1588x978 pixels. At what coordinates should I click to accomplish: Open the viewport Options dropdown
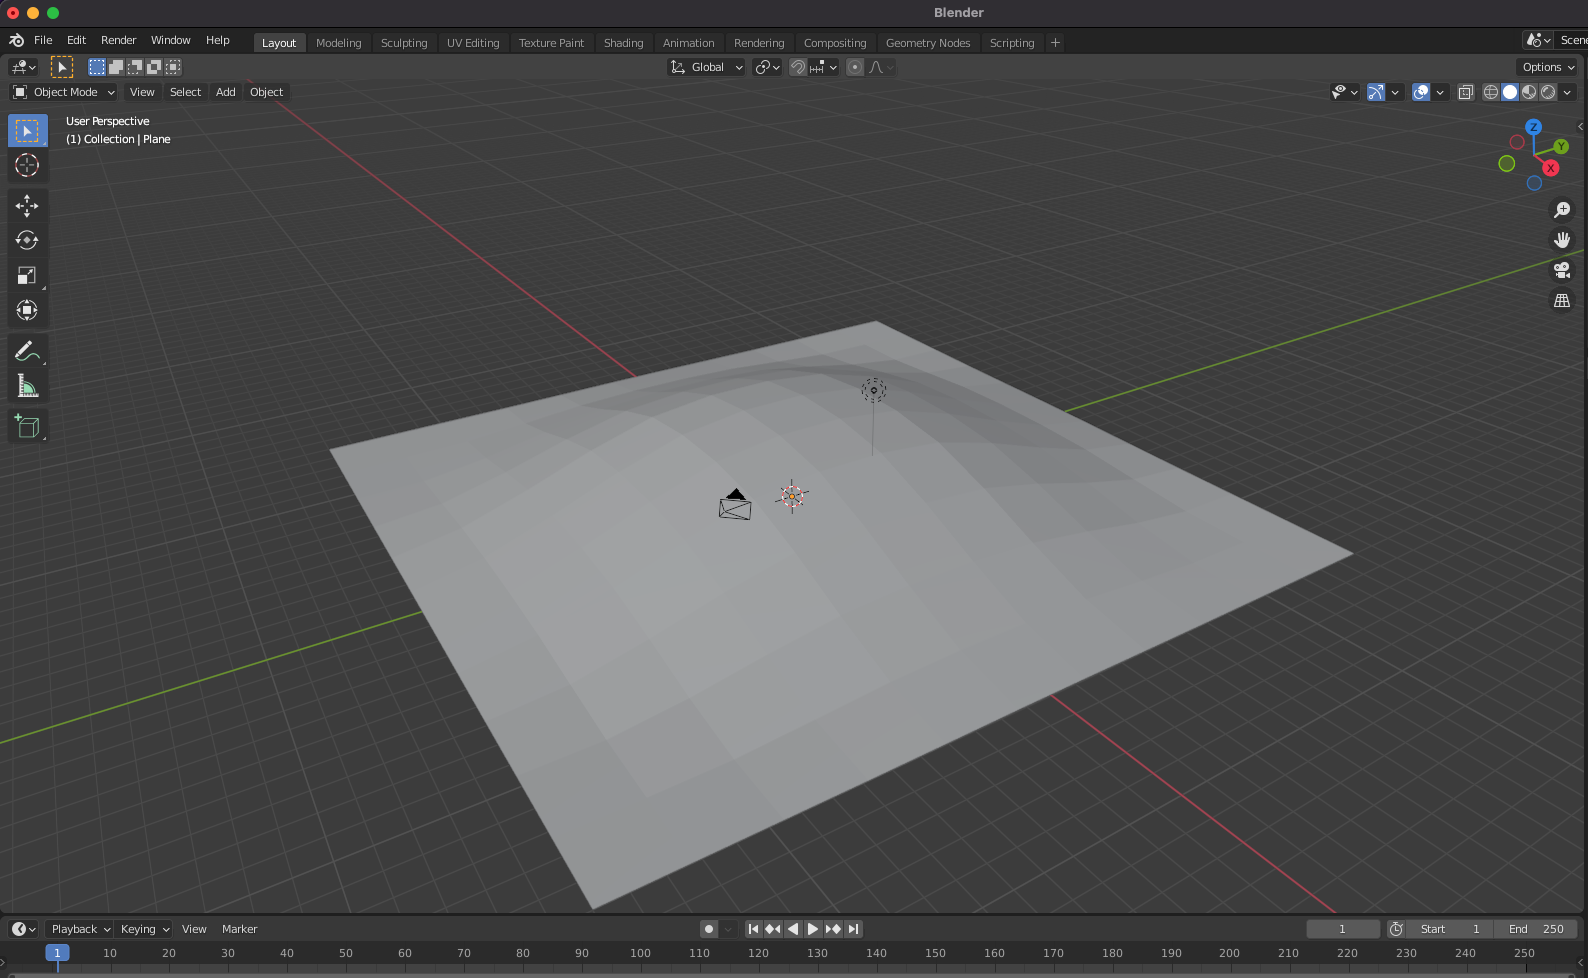tap(1548, 67)
